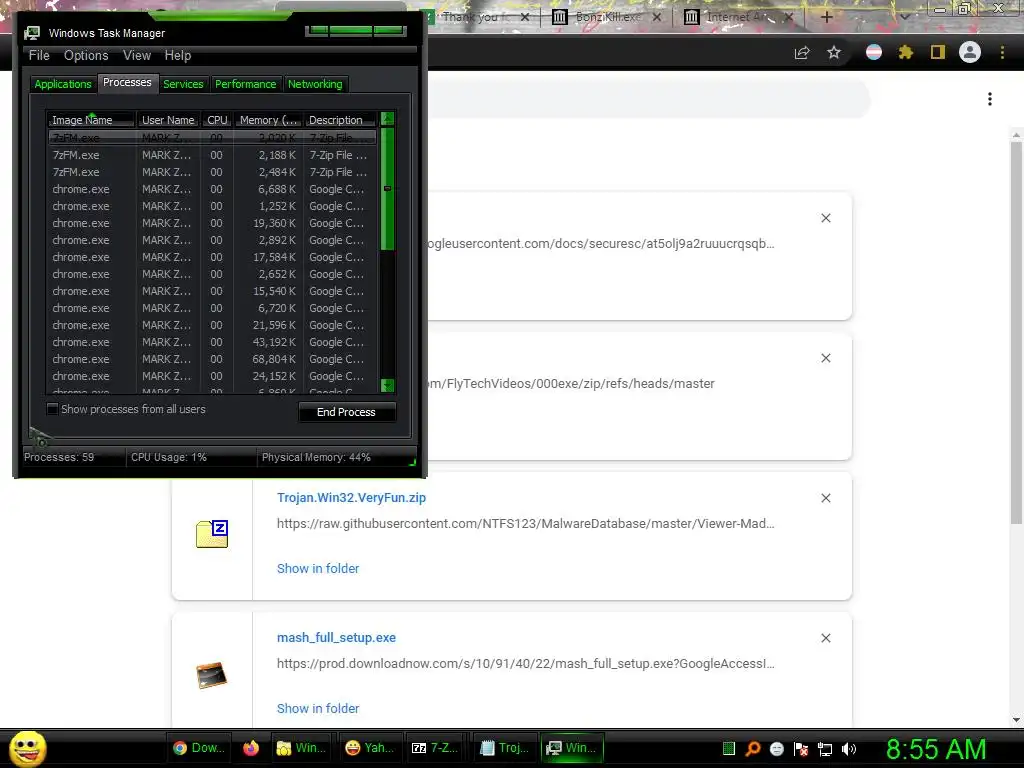The image size is (1024, 768).
Task: Click the Chrome share page icon
Action: 802,52
